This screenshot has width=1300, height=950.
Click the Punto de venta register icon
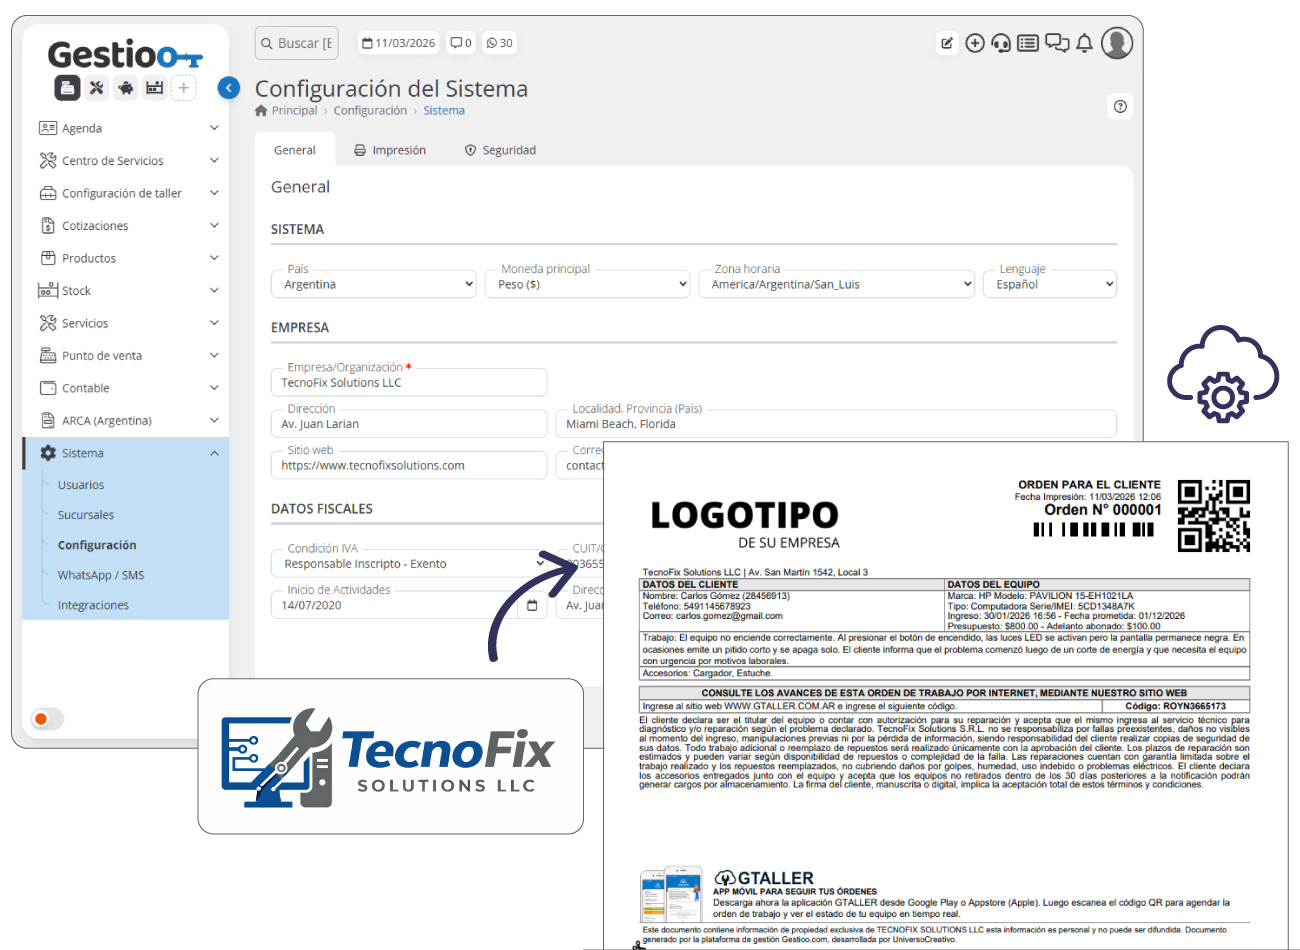(48, 355)
